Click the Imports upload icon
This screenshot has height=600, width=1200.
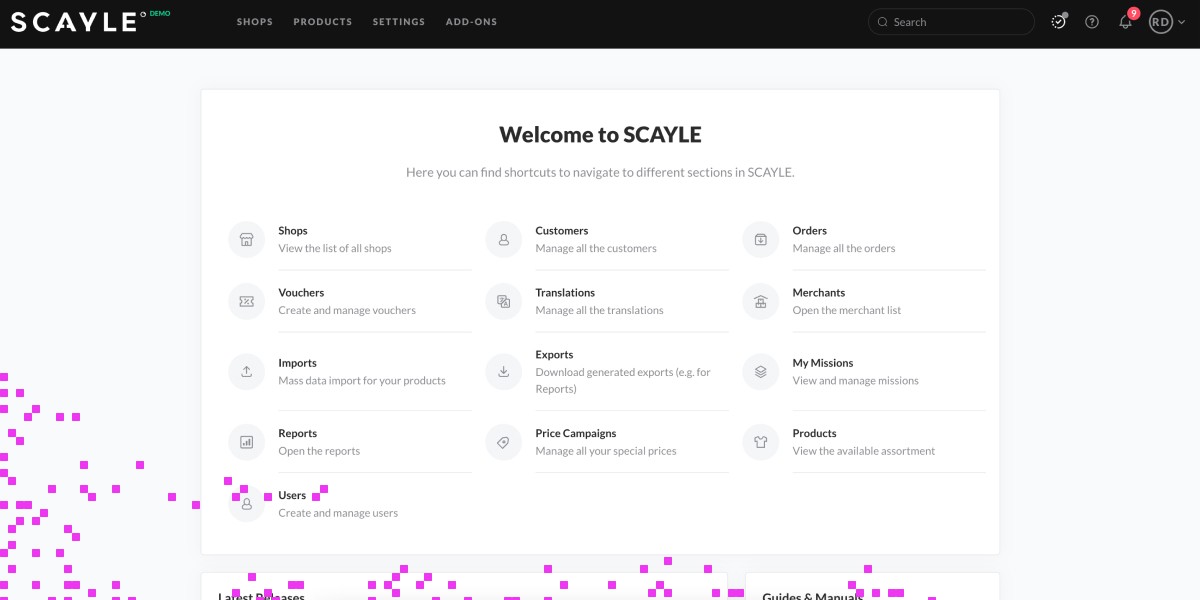tap(246, 372)
